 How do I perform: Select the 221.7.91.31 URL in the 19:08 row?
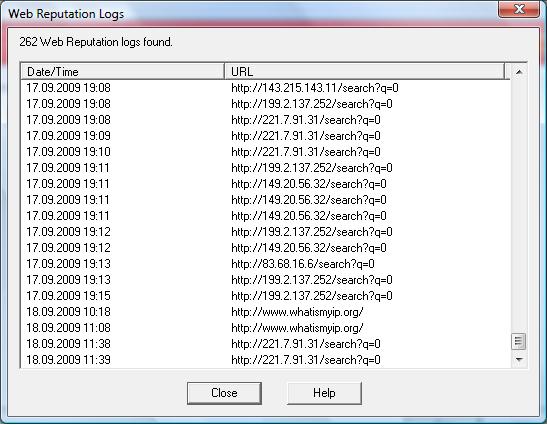tap(306, 120)
